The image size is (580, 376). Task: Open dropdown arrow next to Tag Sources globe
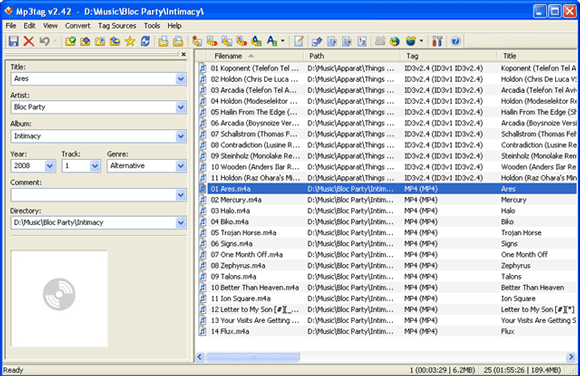pos(421,41)
